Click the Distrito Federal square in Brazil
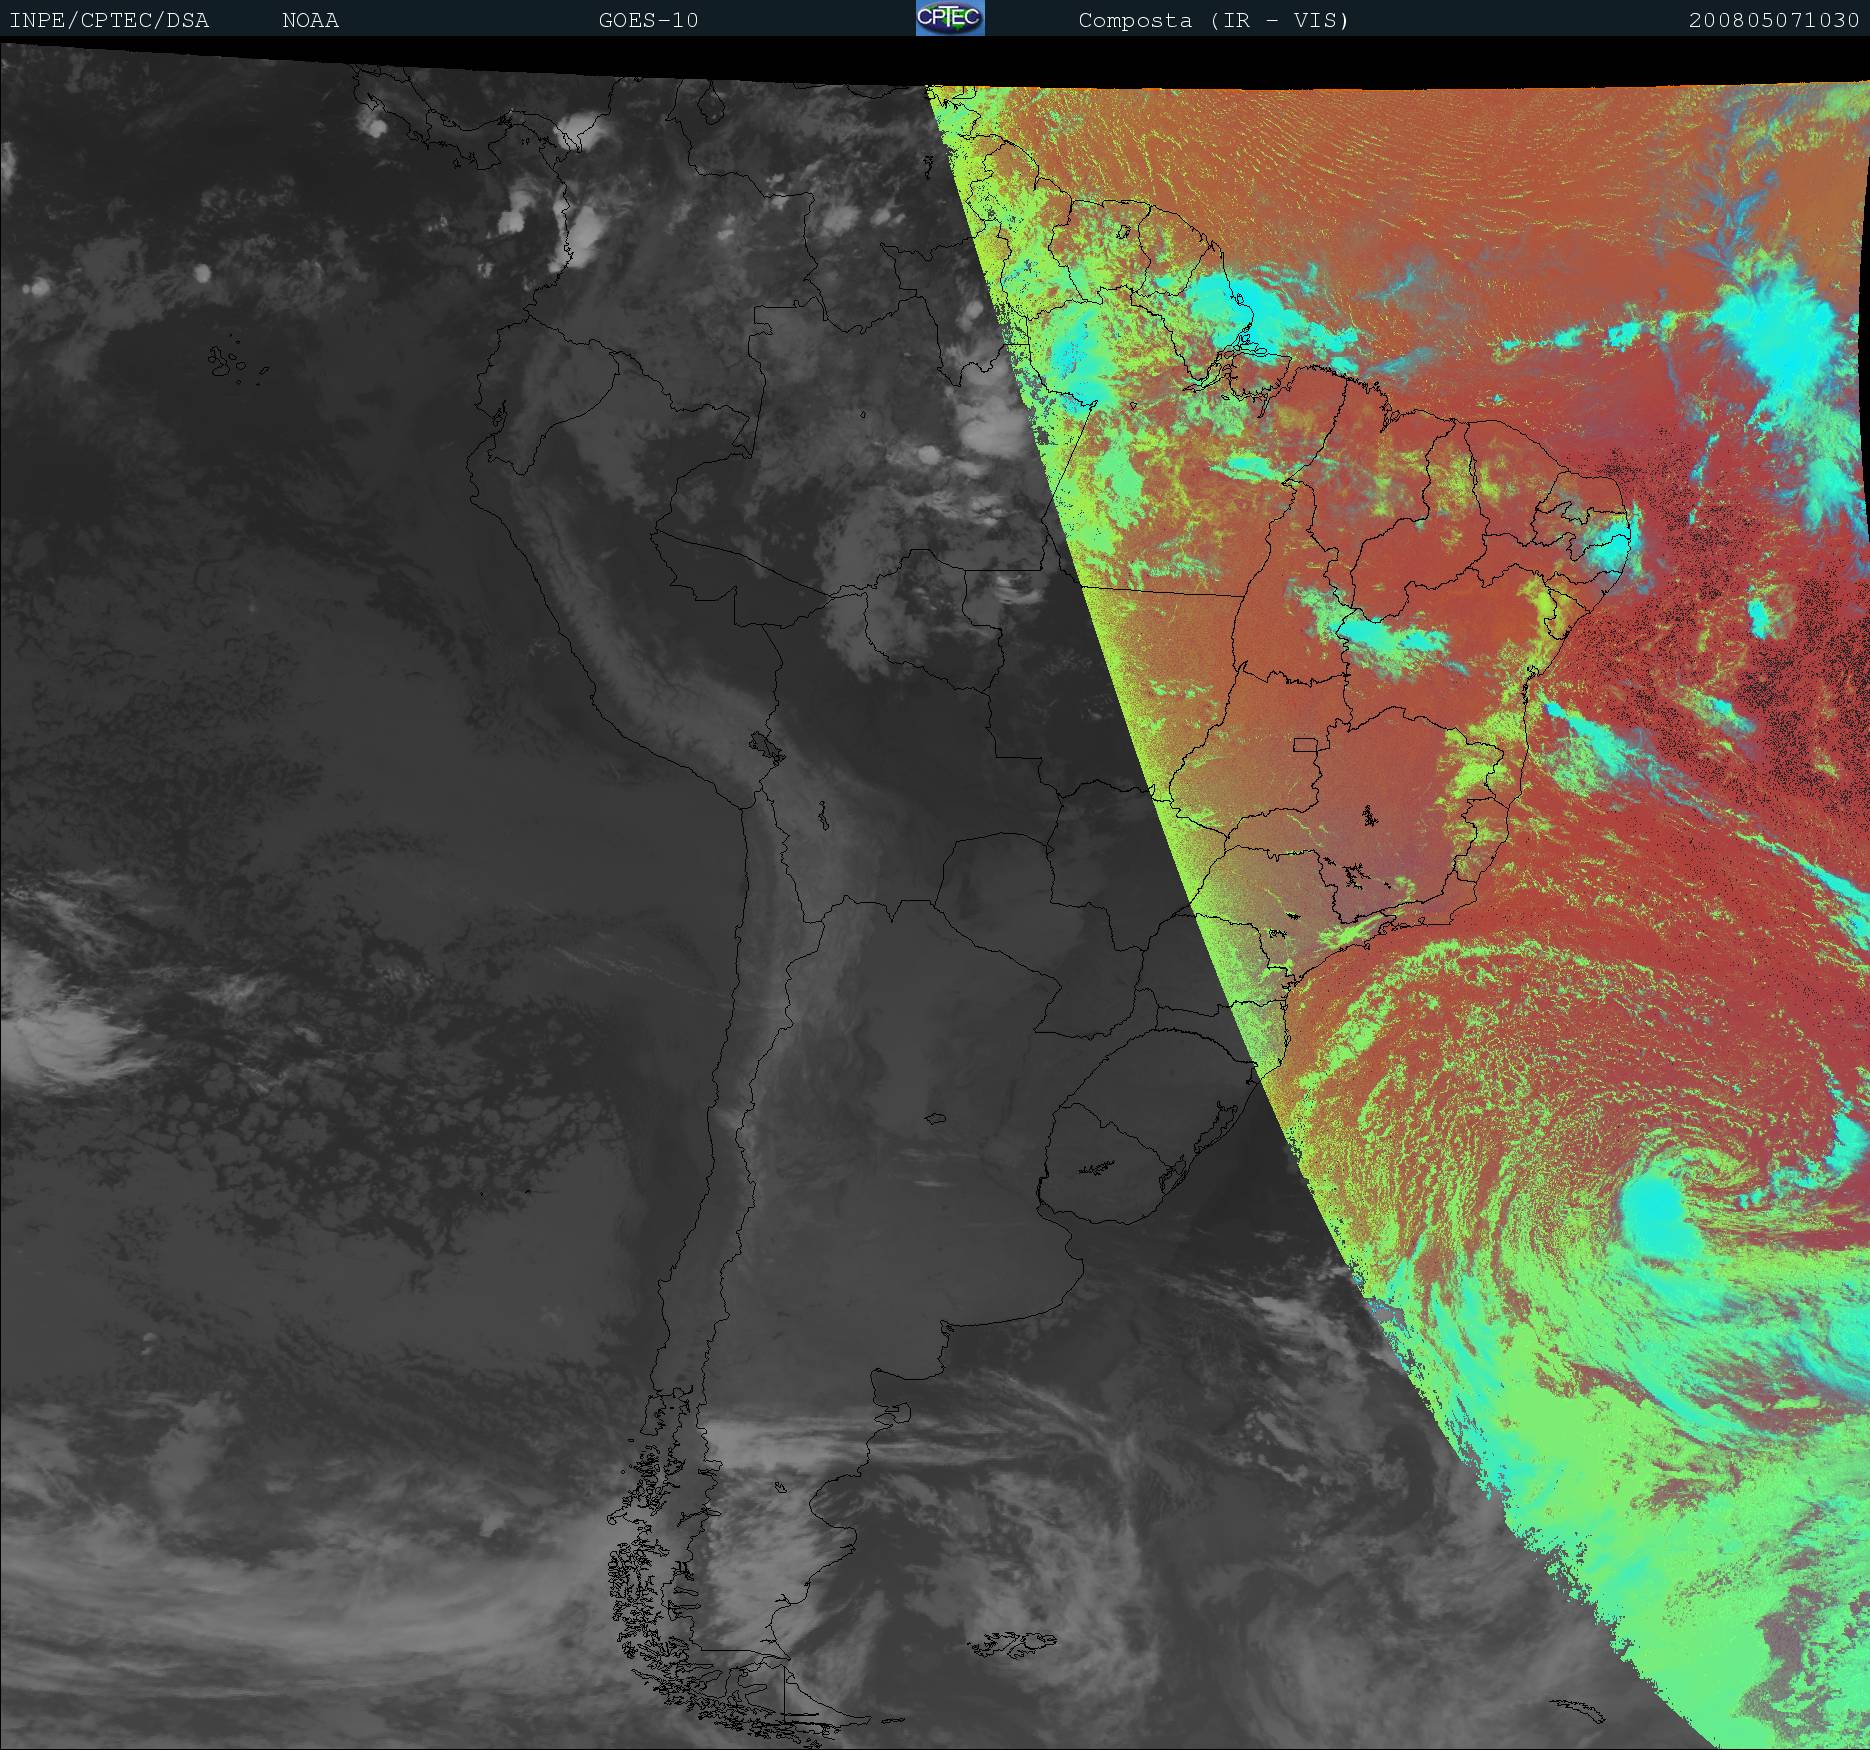1870x1750 pixels. [x=1305, y=744]
